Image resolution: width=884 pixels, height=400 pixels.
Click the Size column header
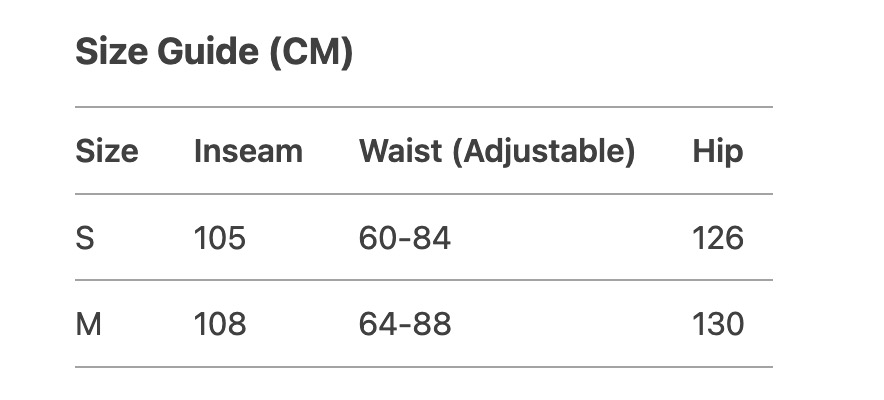tap(107, 151)
